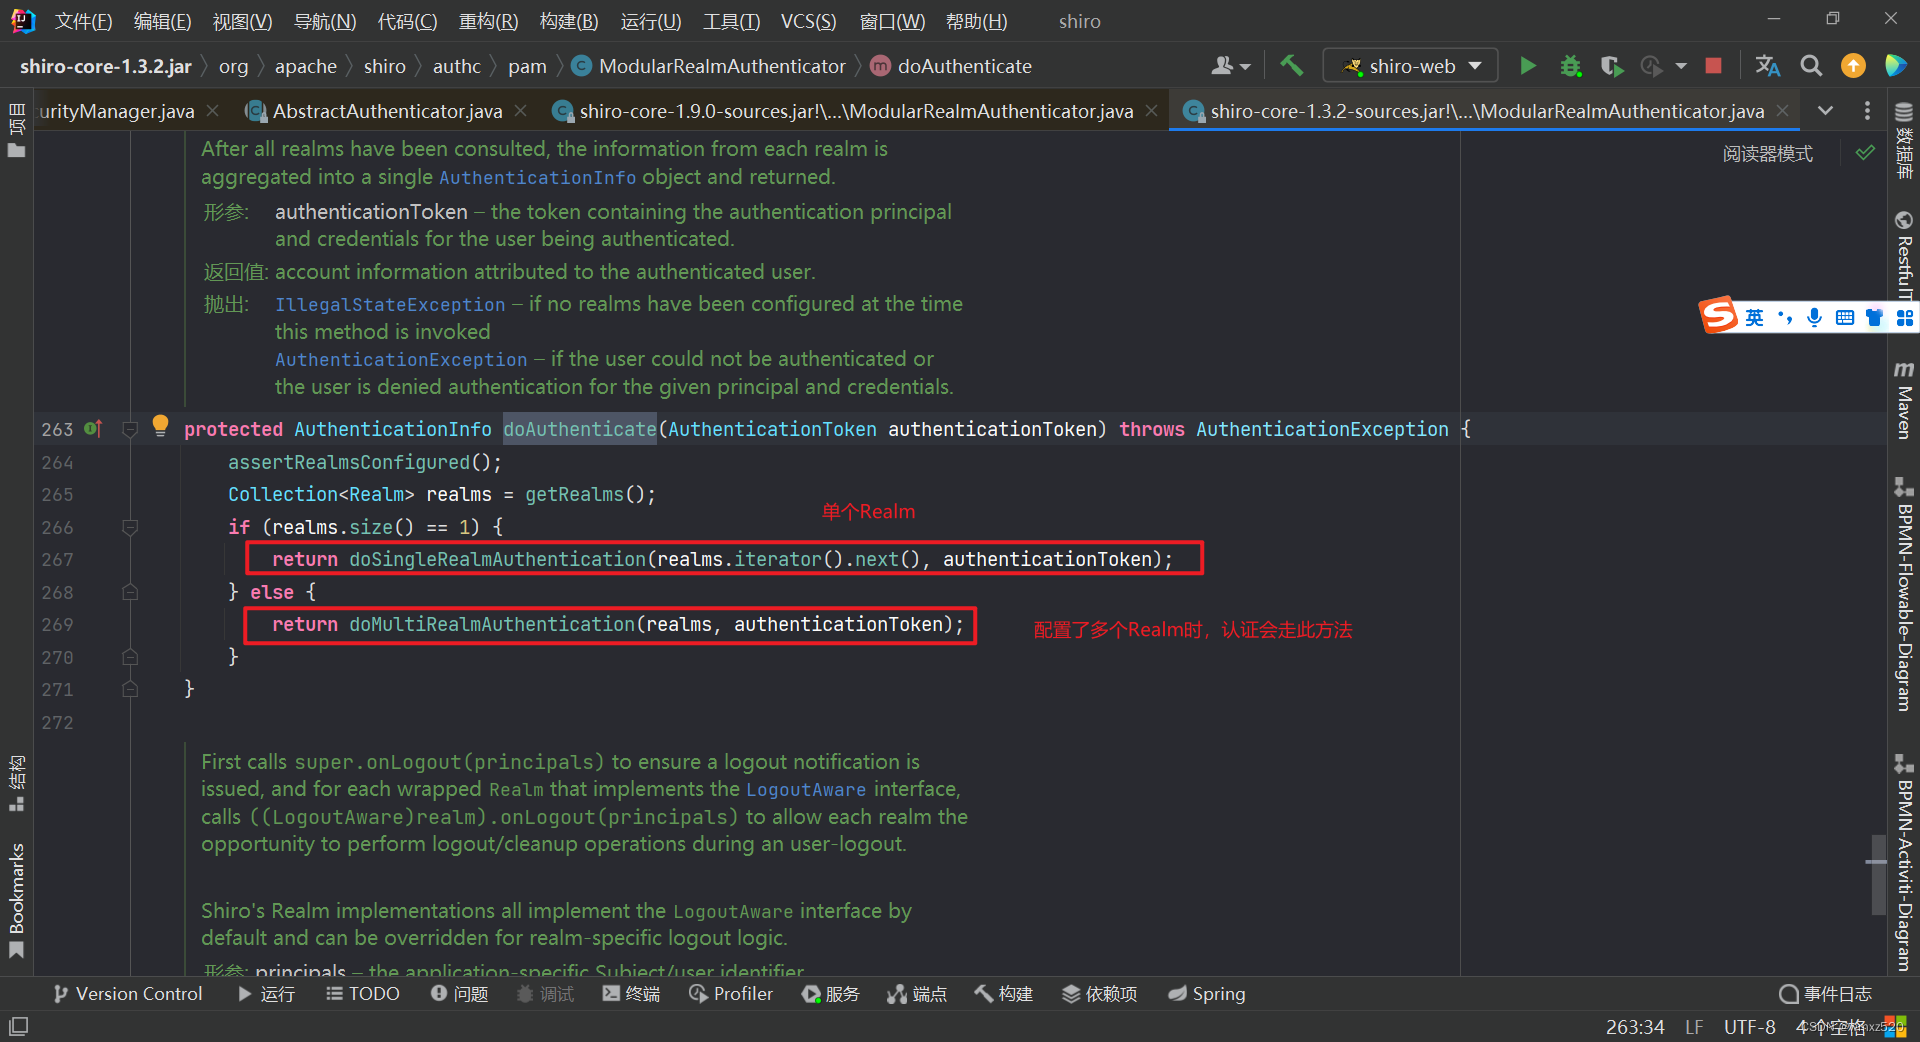Open the 帮助(H) menu
The width and height of the screenshot is (1920, 1042).
[x=976, y=21]
